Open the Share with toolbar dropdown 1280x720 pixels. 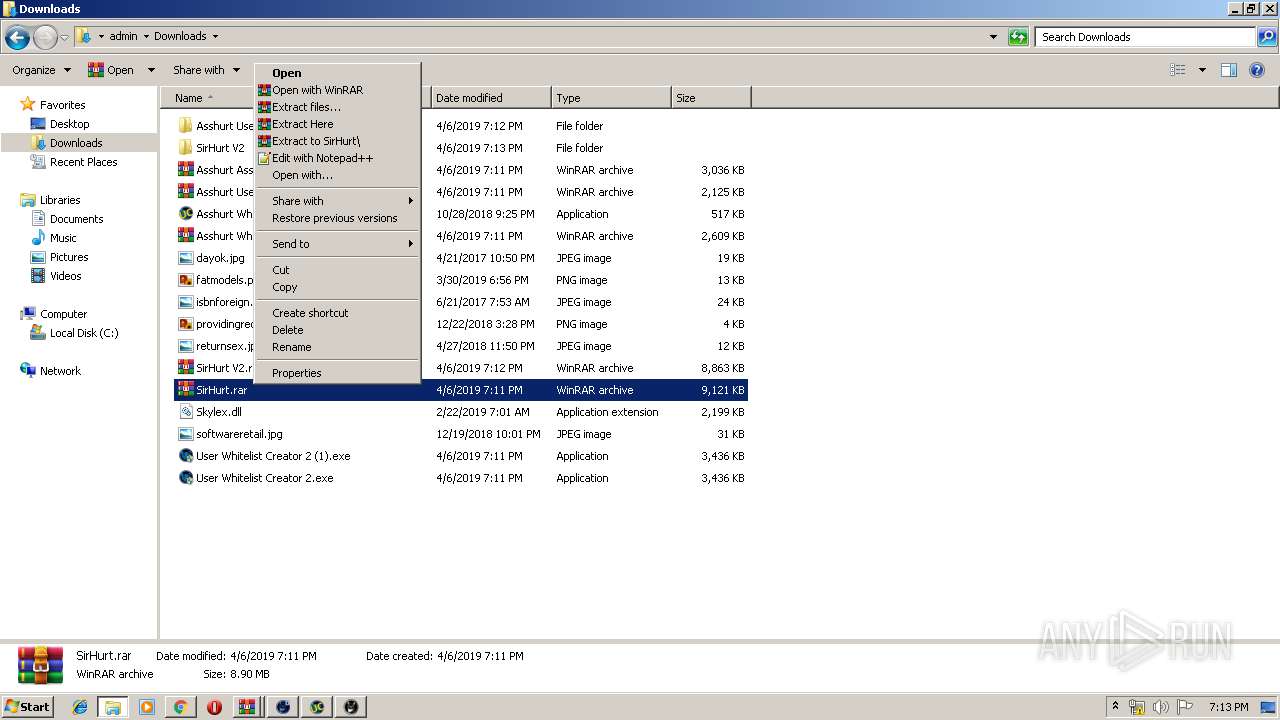tap(207, 70)
